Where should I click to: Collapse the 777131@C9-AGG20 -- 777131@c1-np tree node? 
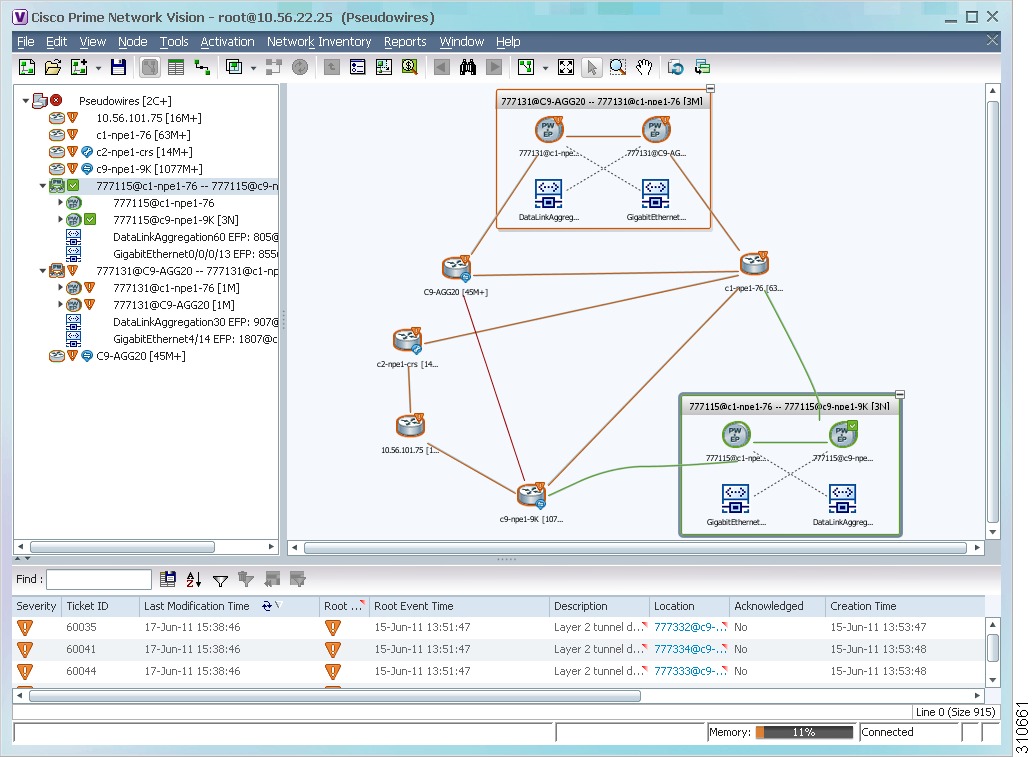coord(43,271)
